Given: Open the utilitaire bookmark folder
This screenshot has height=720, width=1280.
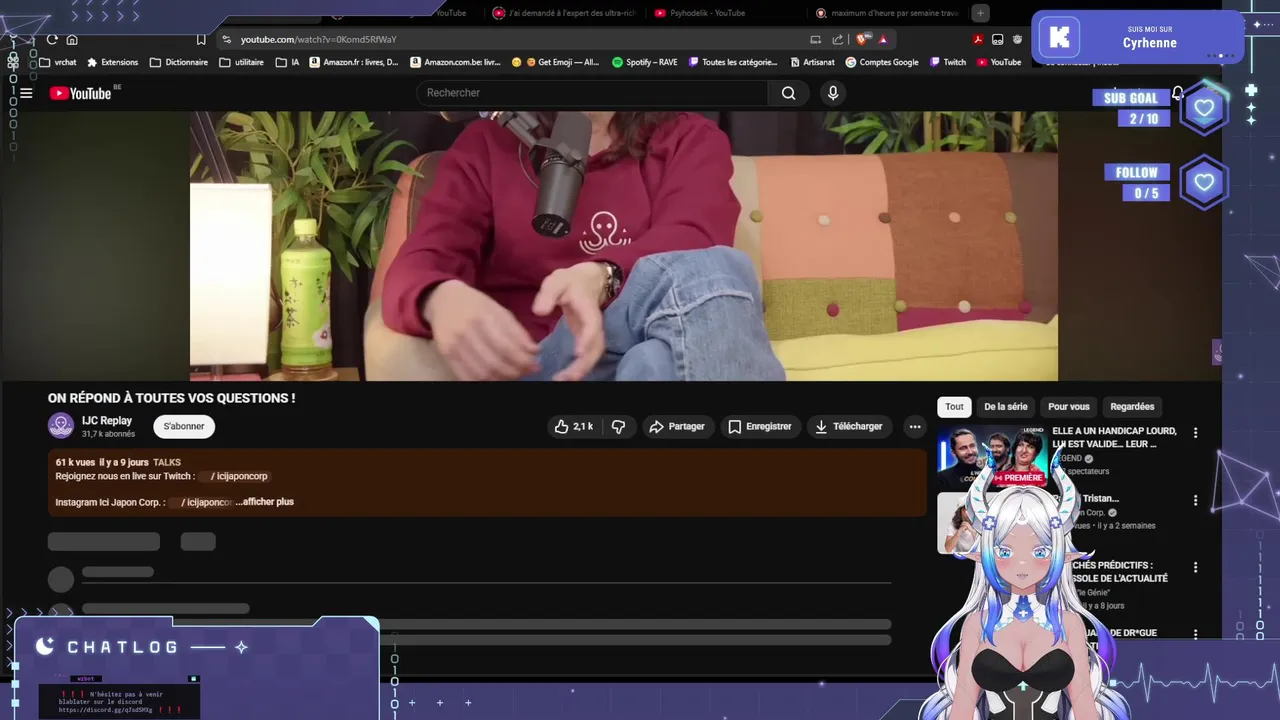Looking at the screenshot, I should click(x=241, y=62).
